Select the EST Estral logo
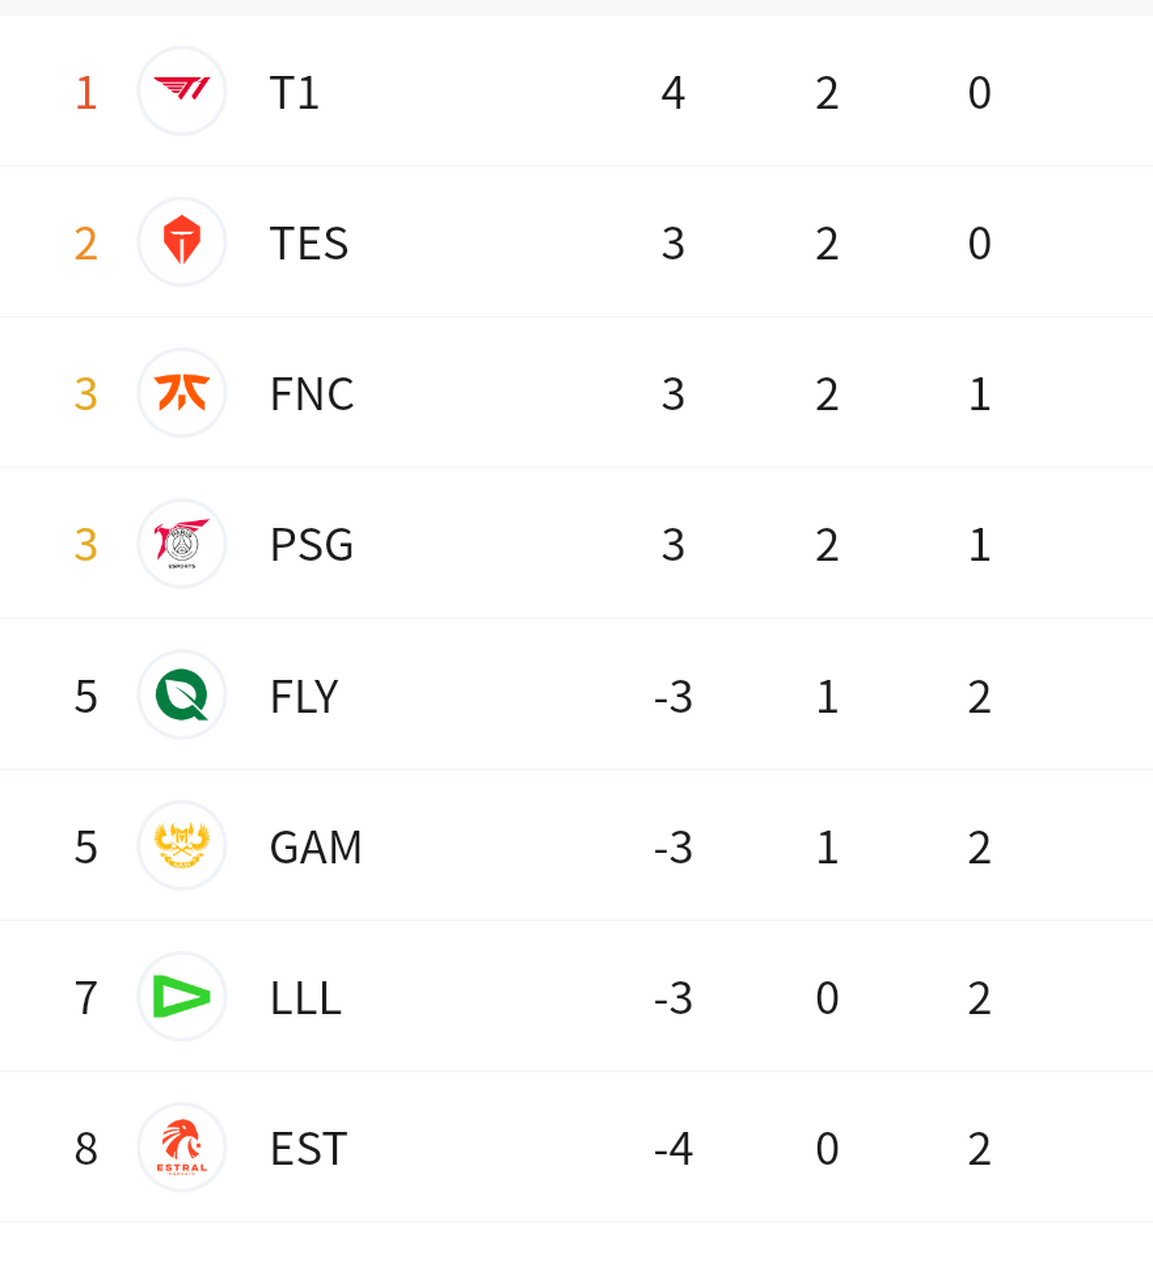Screen dimensions: 1153x1280 [182, 1148]
